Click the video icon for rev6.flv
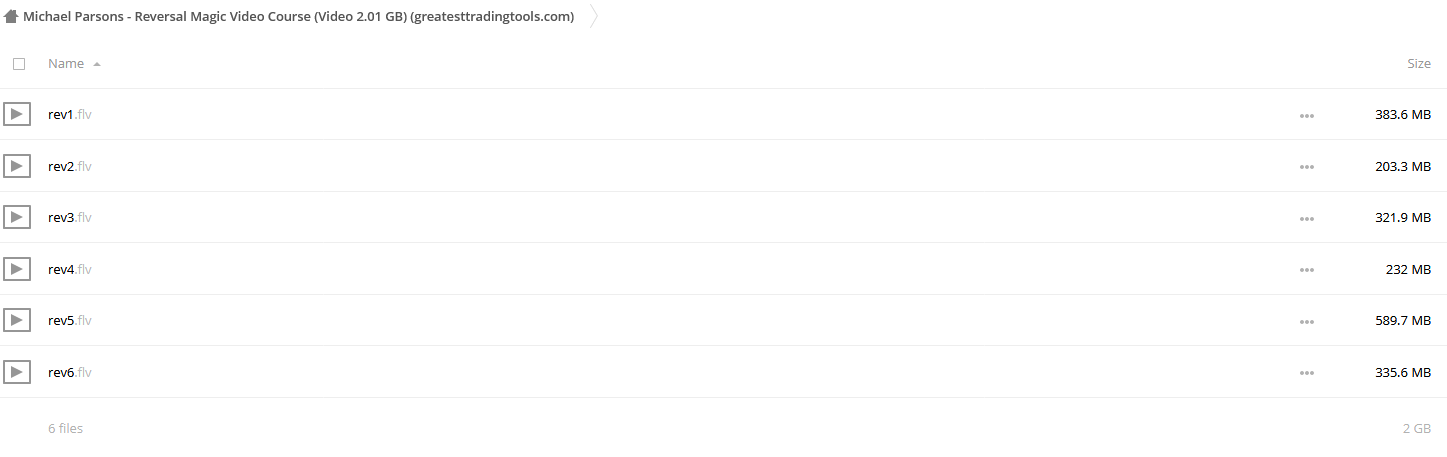 pyautogui.click(x=16, y=372)
